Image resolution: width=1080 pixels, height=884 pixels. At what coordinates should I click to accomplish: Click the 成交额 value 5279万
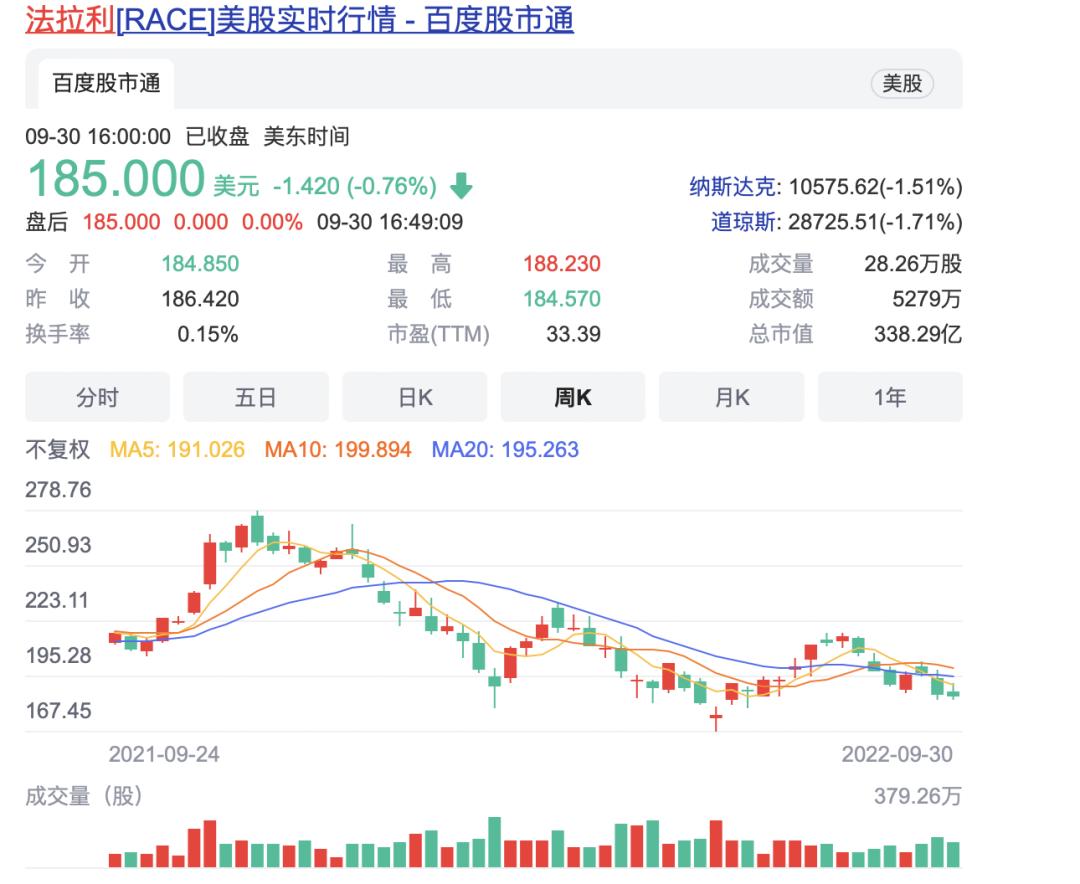(x=926, y=298)
